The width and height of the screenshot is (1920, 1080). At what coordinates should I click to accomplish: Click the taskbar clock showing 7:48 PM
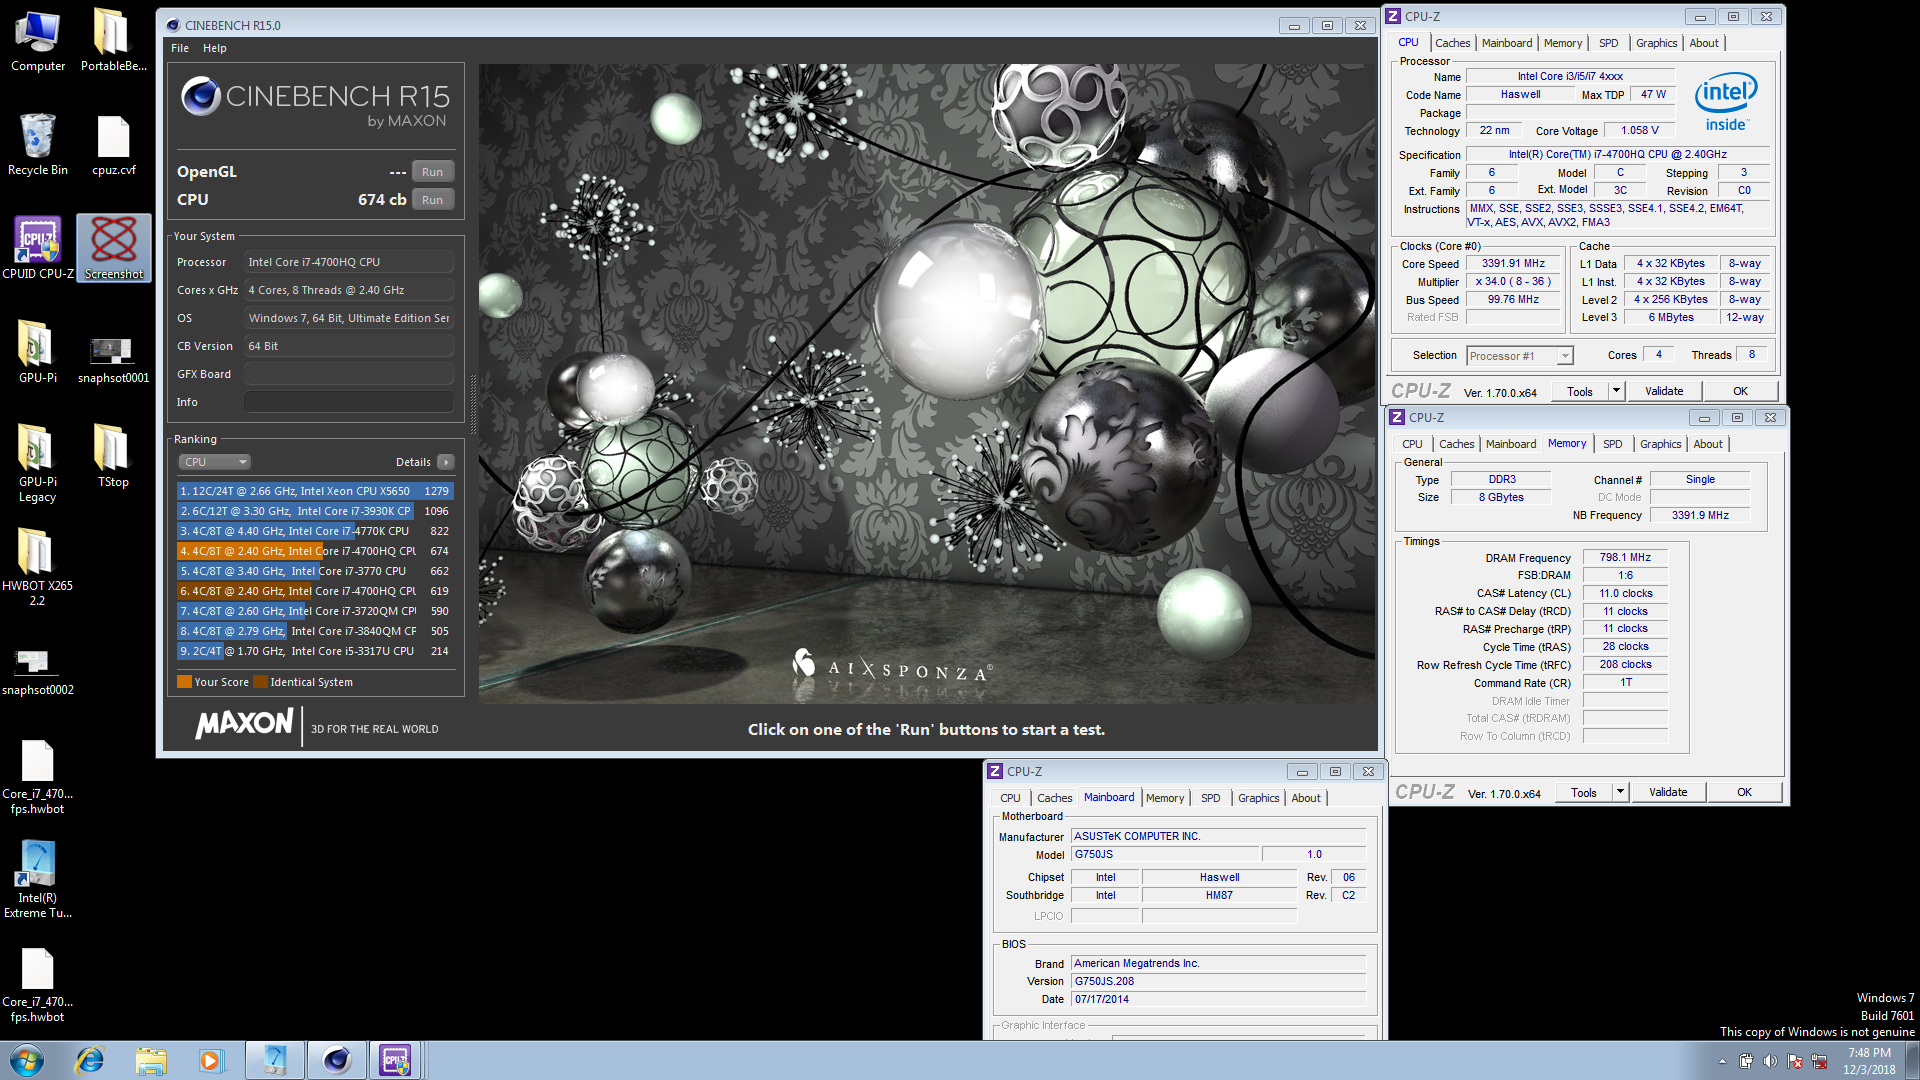click(1869, 1061)
